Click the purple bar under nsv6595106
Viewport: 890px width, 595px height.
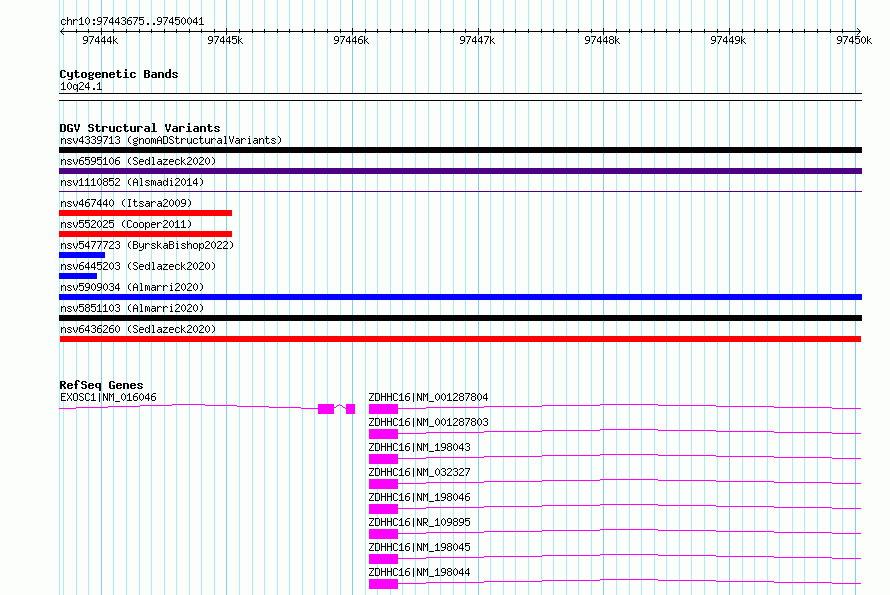pos(460,171)
